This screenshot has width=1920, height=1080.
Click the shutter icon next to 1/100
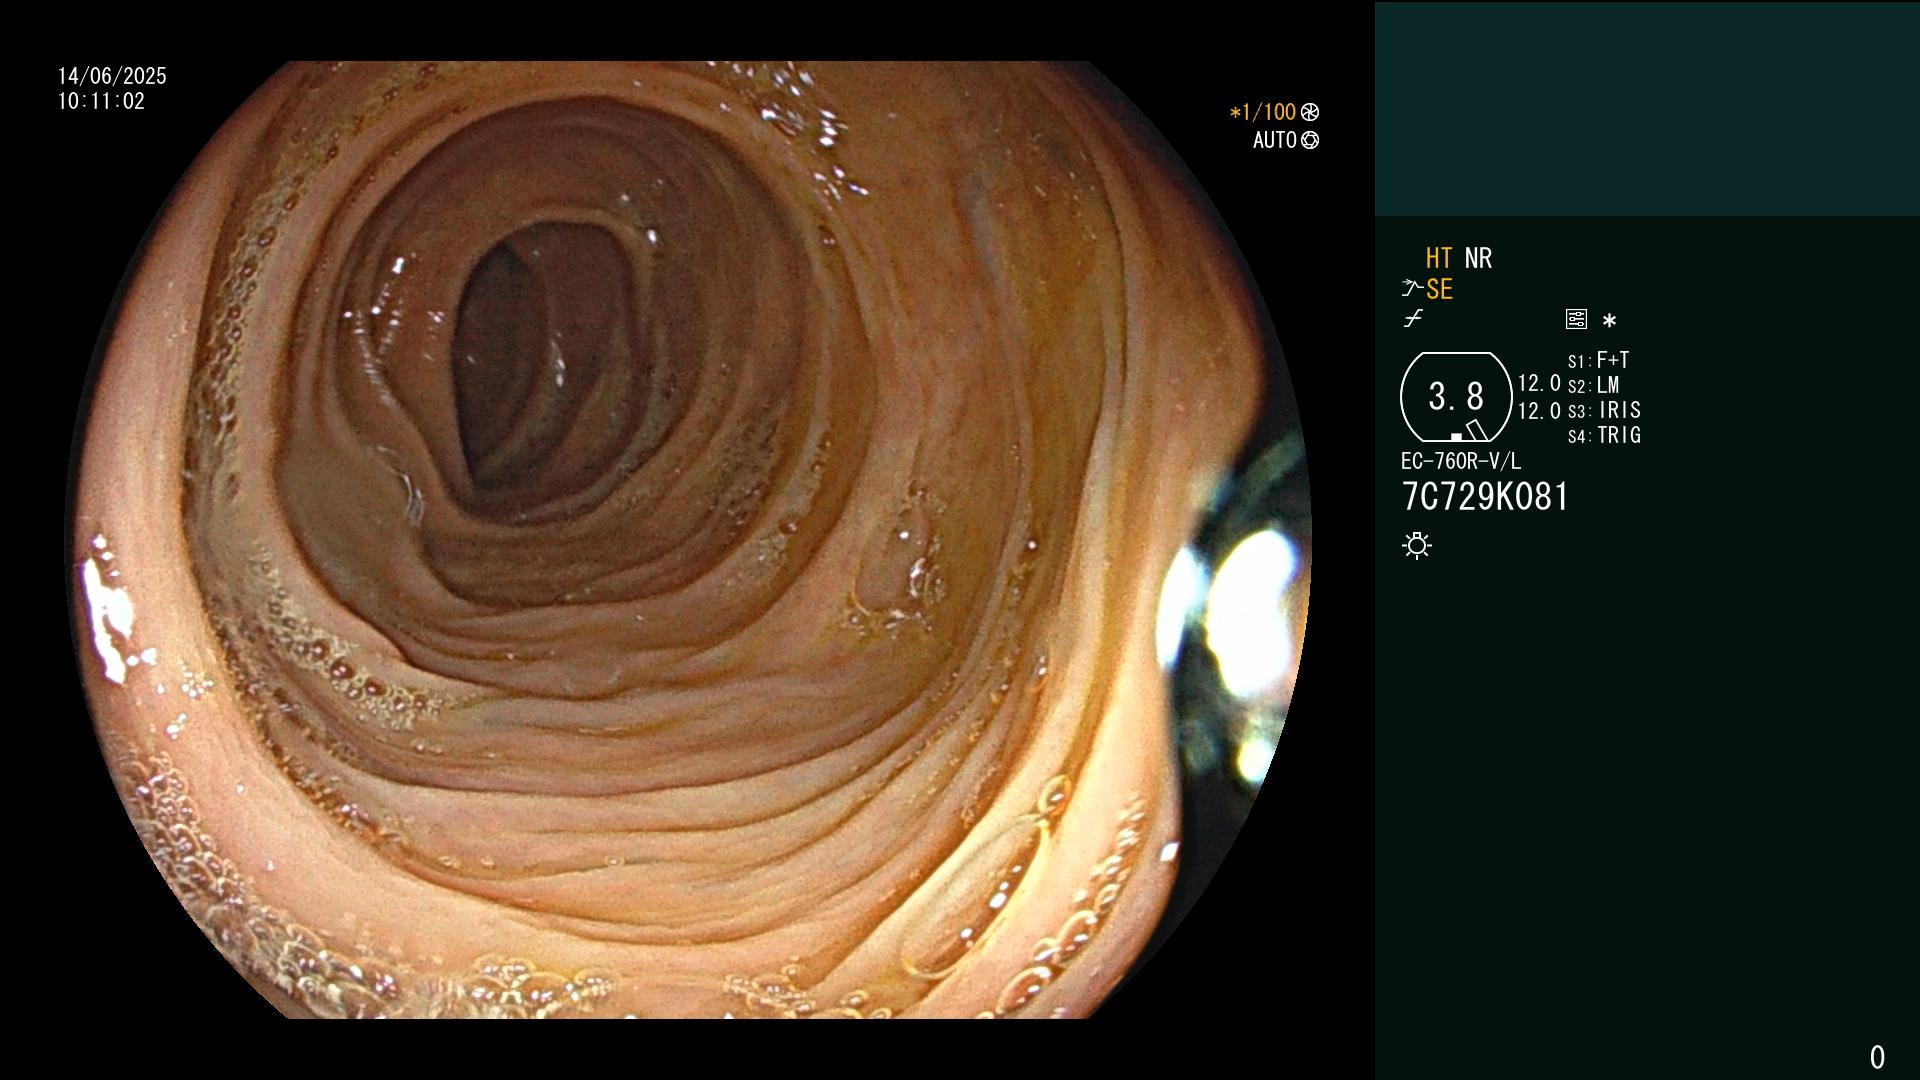[x=1310, y=112]
